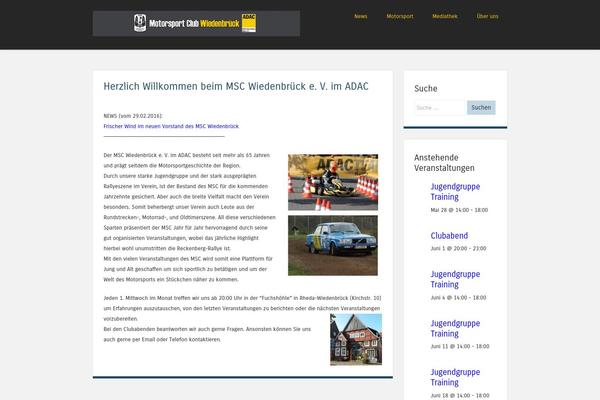This screenshot has height=400, width=600.
Task: Click the heading Herzlich Willkommen beim MSC Wiedenbrück
Action: (236, 87)
